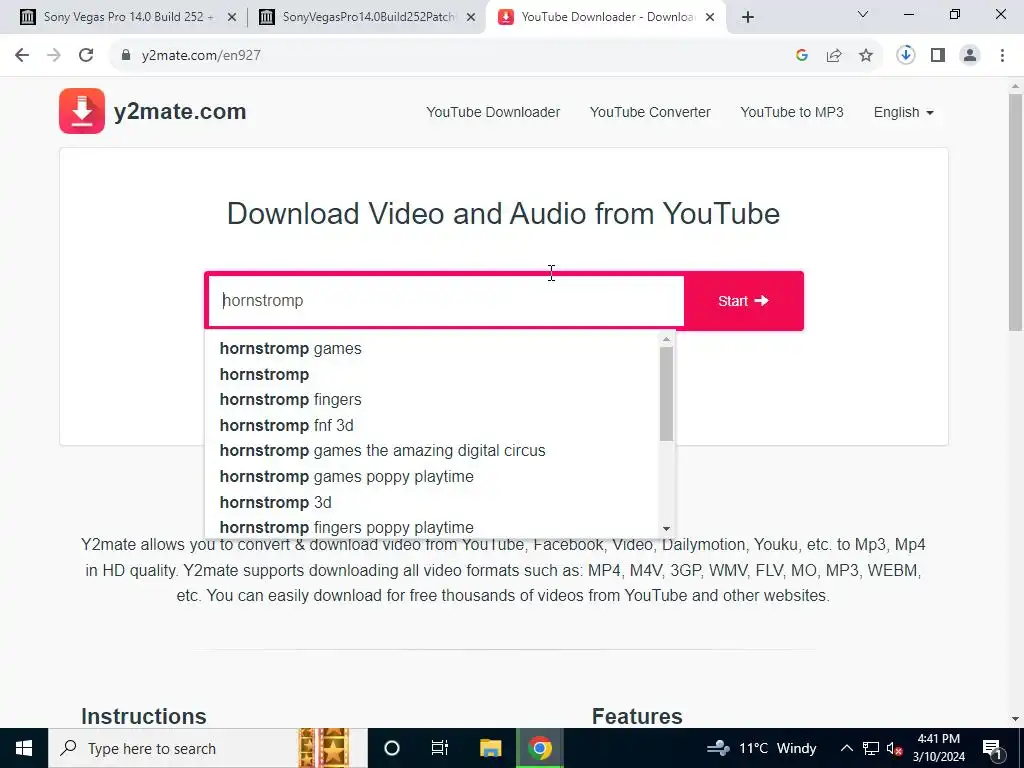The image size is (1024, 768).
Task: Click the Google icon in address bar
Action: 802,56
